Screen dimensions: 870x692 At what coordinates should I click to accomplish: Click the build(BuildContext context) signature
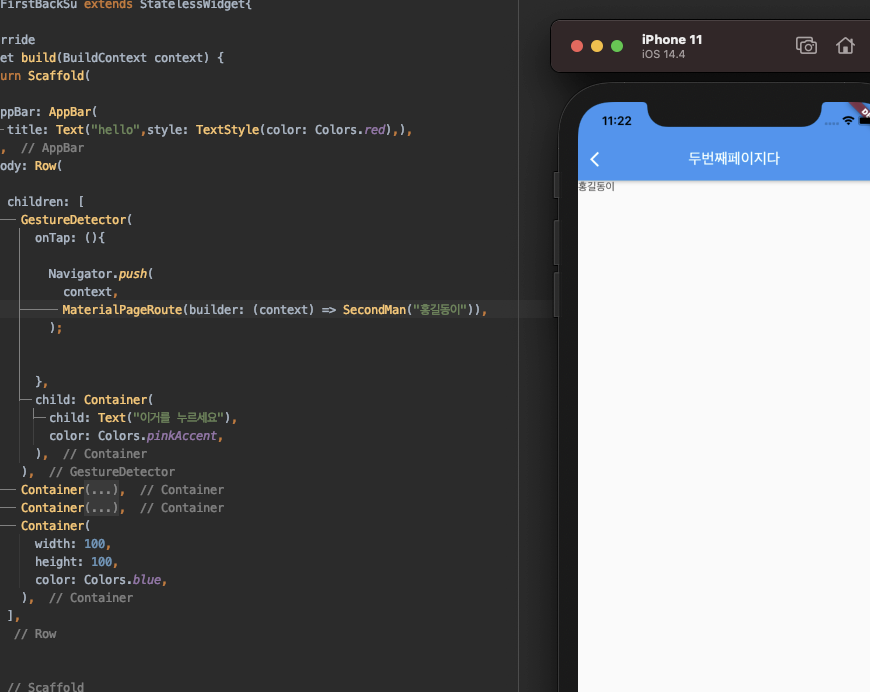[x=115, y=58]
